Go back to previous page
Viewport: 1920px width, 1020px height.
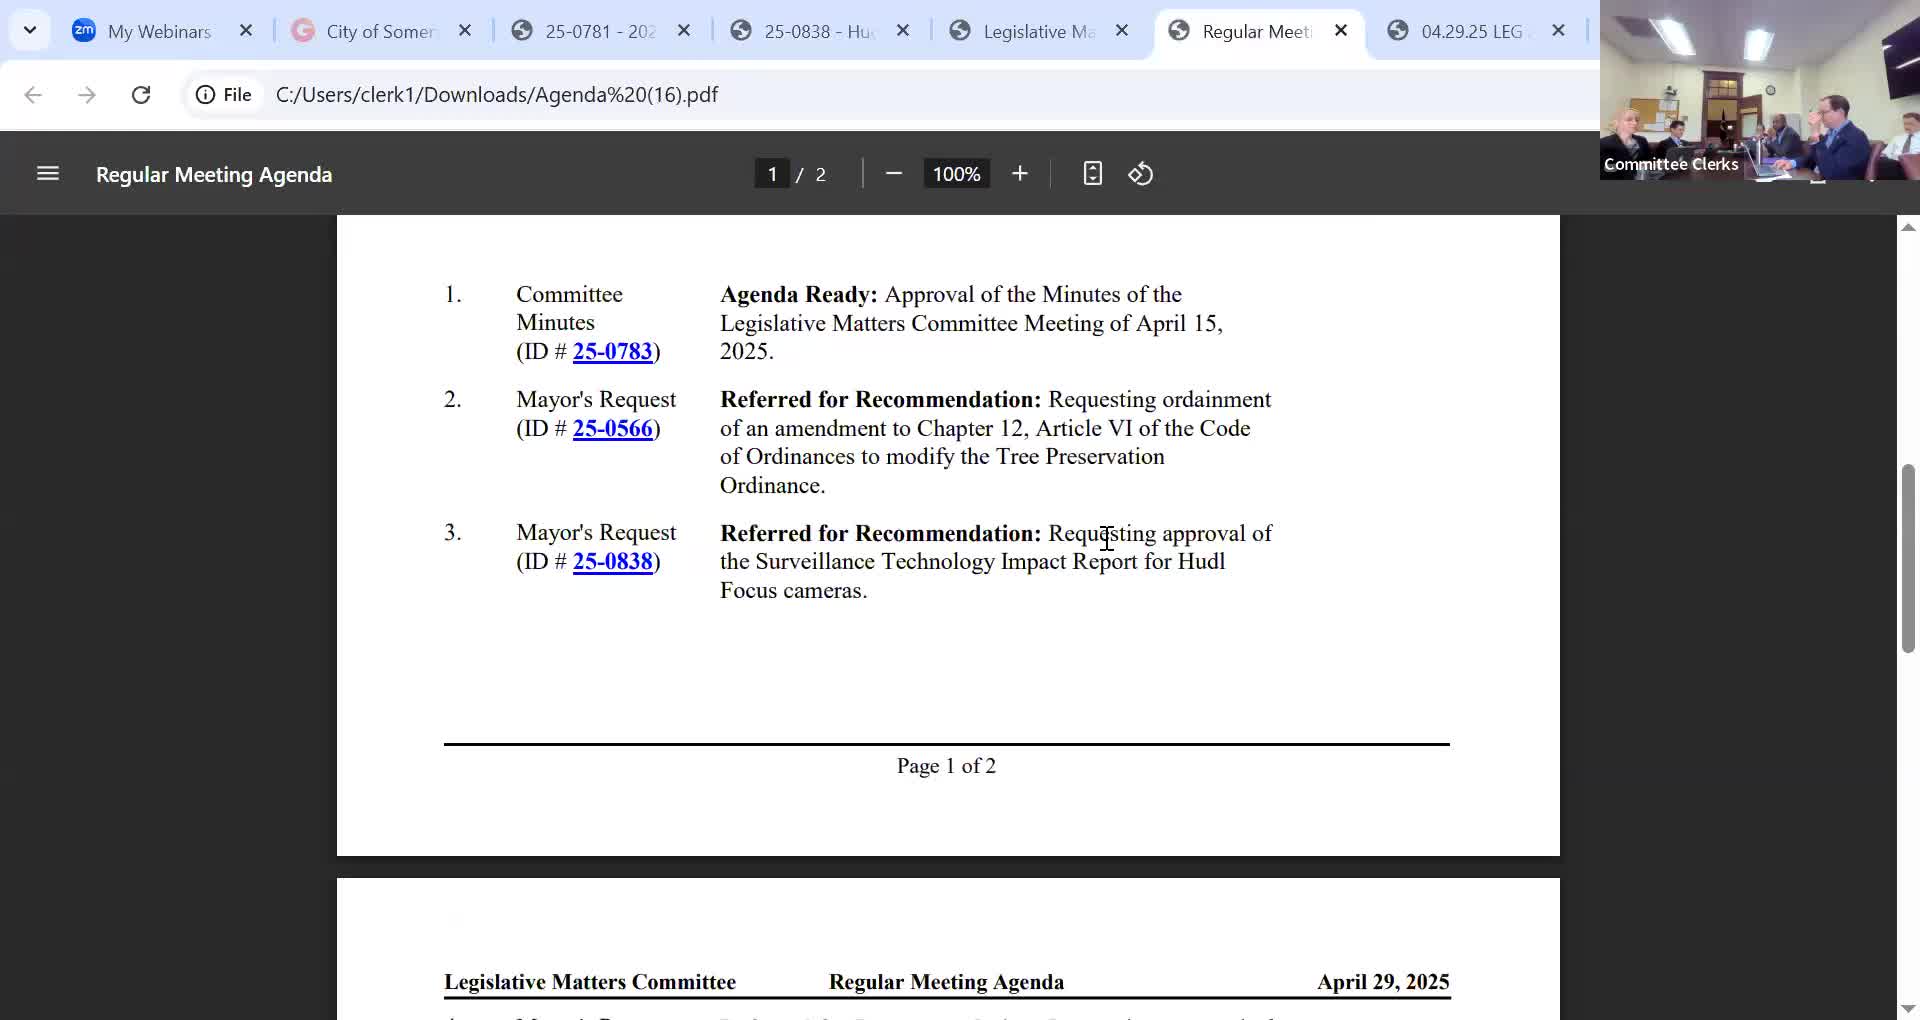pos(33,95)
